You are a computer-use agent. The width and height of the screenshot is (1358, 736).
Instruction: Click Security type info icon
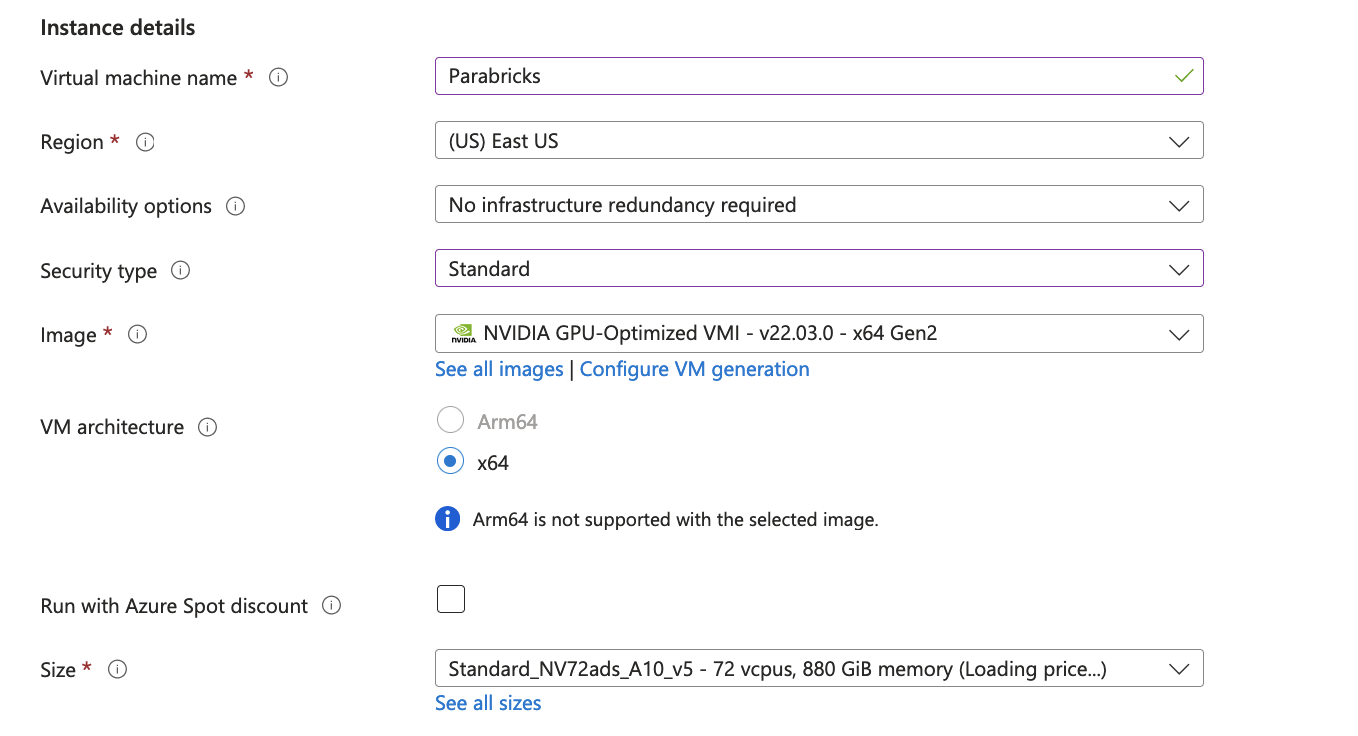click(x=181, y=270)
